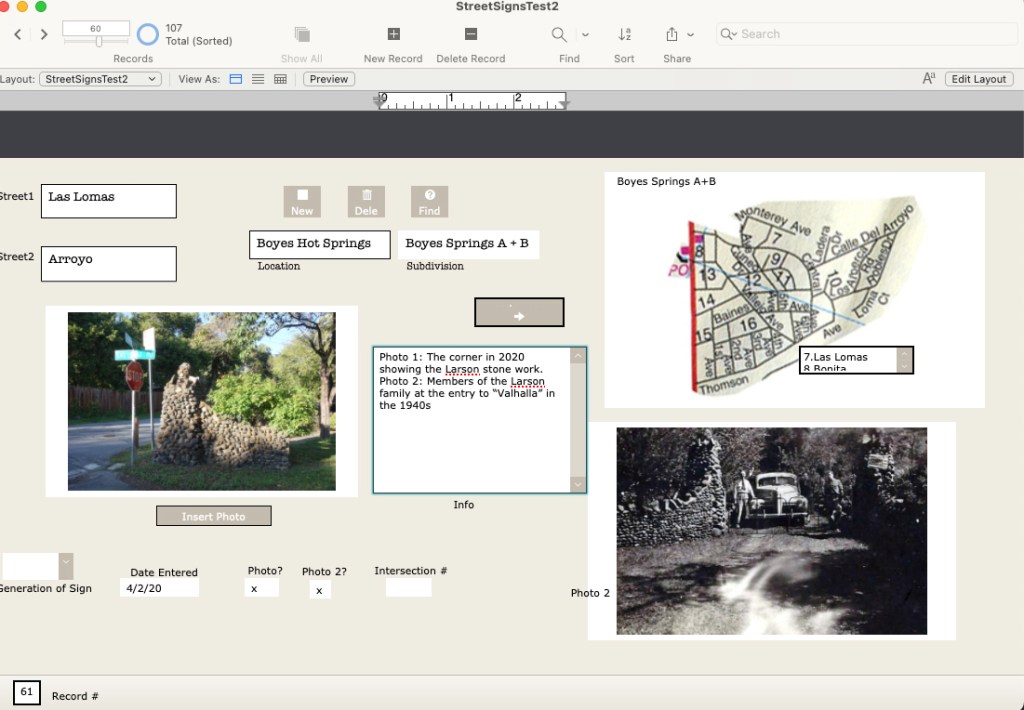
Task: Open the Layout StreetSignsTest2 dropdown
Action: tap(100, 79)
